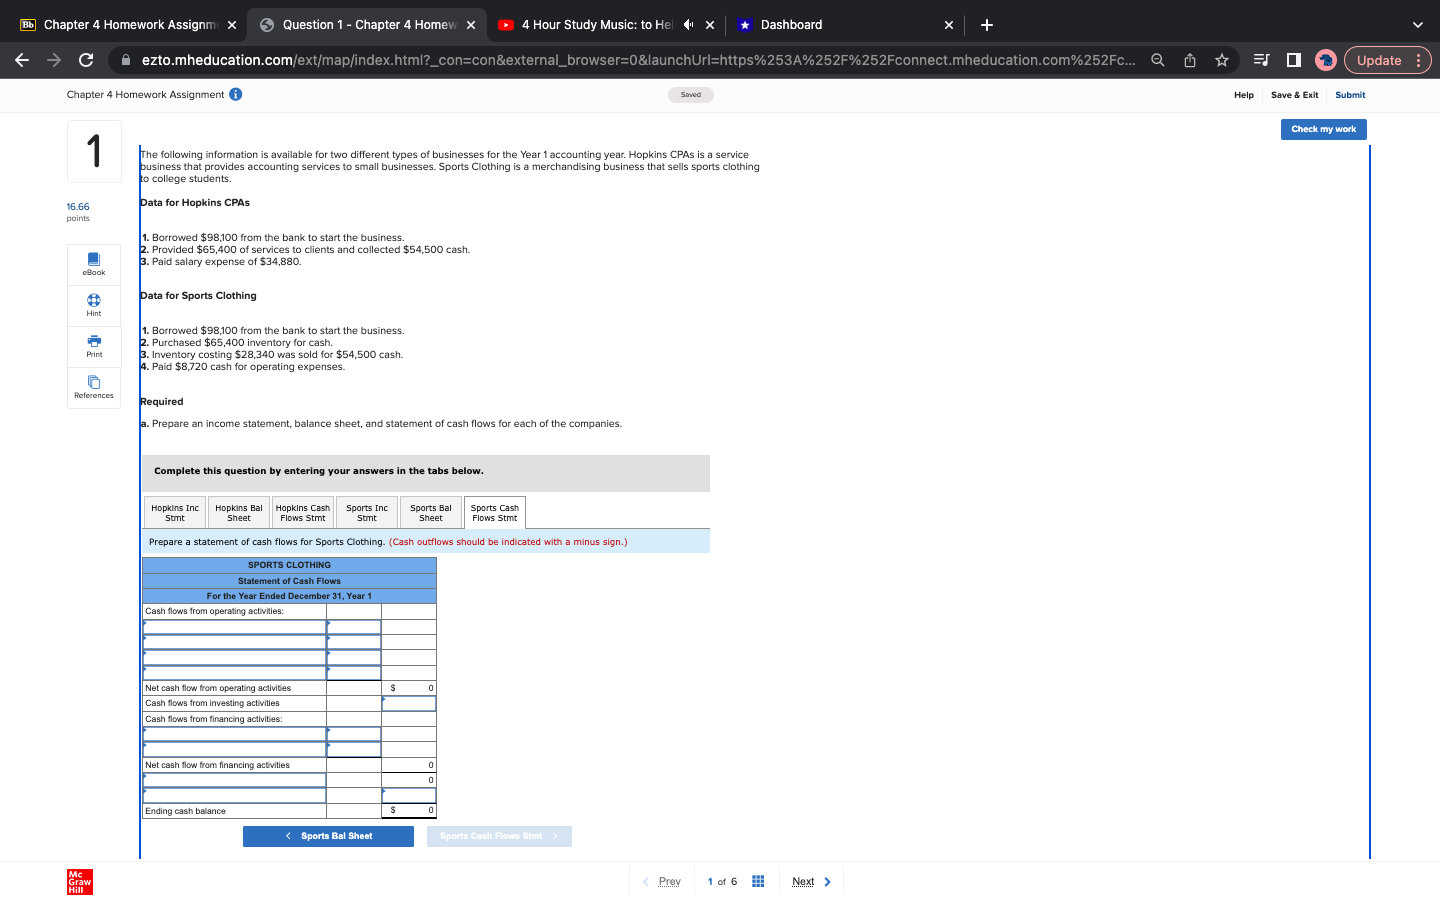Submit the assignment via Submit link

[x=1350, y=95]
